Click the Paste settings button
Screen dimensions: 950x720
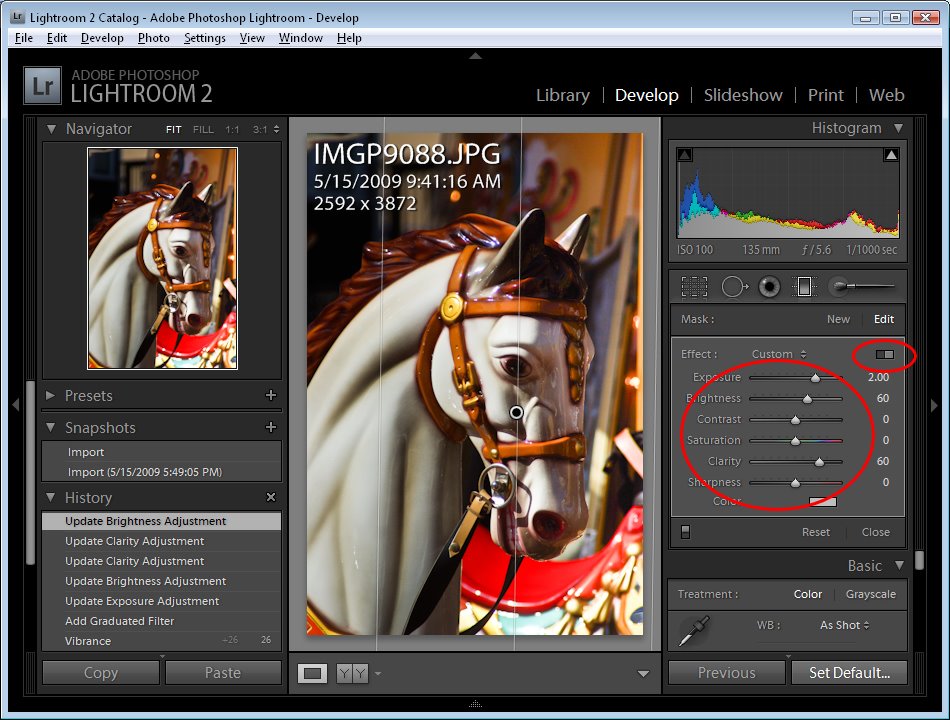pyautogui.click(x=223, y=673)
